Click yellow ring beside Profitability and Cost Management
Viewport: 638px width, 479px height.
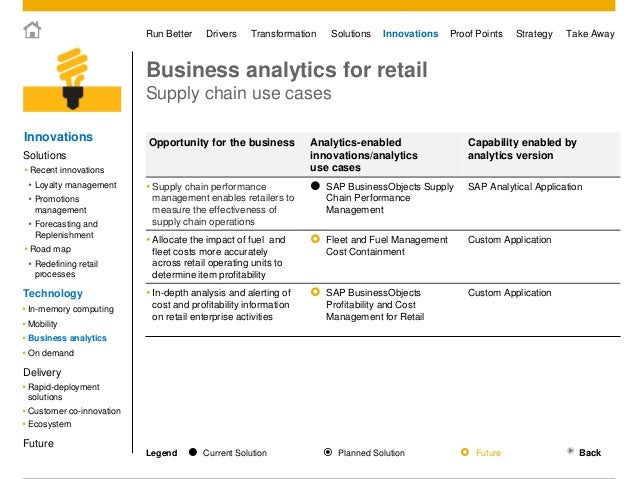coord(315,292)
